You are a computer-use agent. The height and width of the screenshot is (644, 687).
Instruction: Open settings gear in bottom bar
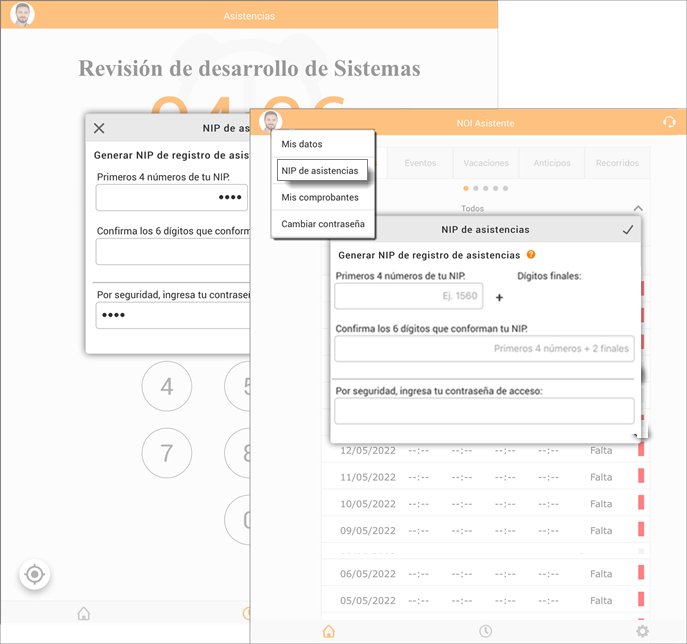642,631
